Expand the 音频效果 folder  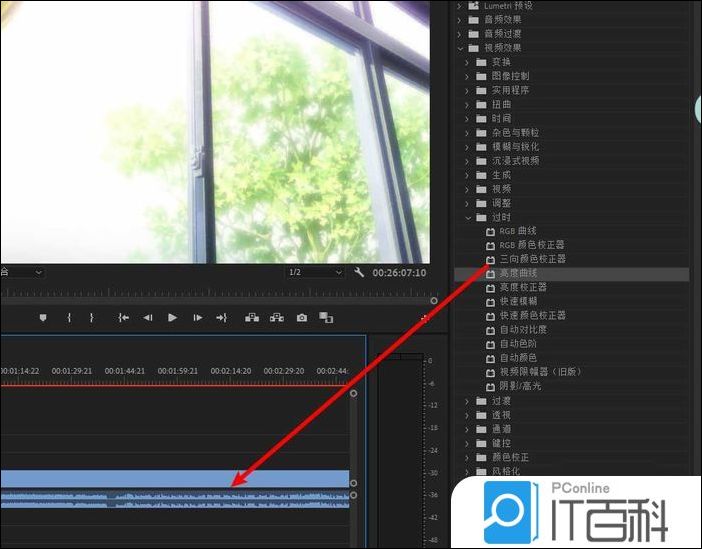click(x=459, y=20)
